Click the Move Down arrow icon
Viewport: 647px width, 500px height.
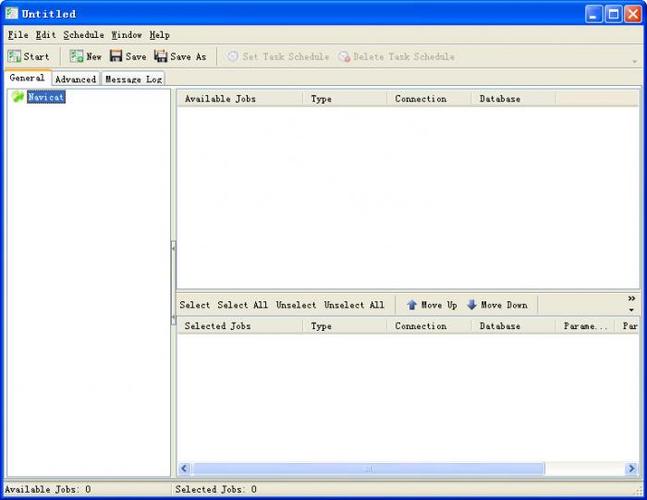472,305
